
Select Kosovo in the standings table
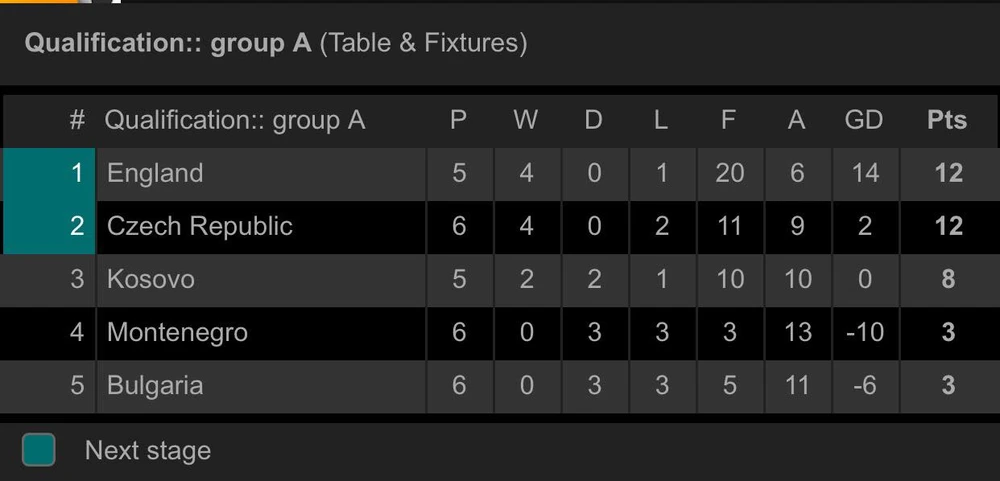coord(150,279)
